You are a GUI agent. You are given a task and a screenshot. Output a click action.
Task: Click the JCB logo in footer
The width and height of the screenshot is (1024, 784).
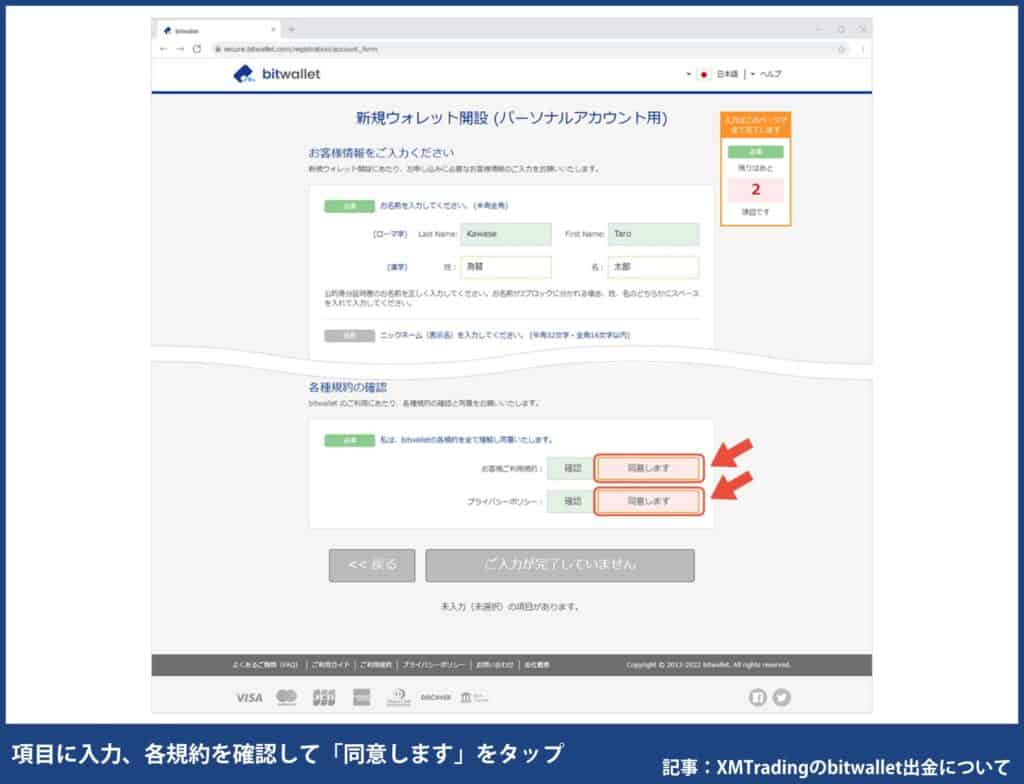[x=324, y=698]
